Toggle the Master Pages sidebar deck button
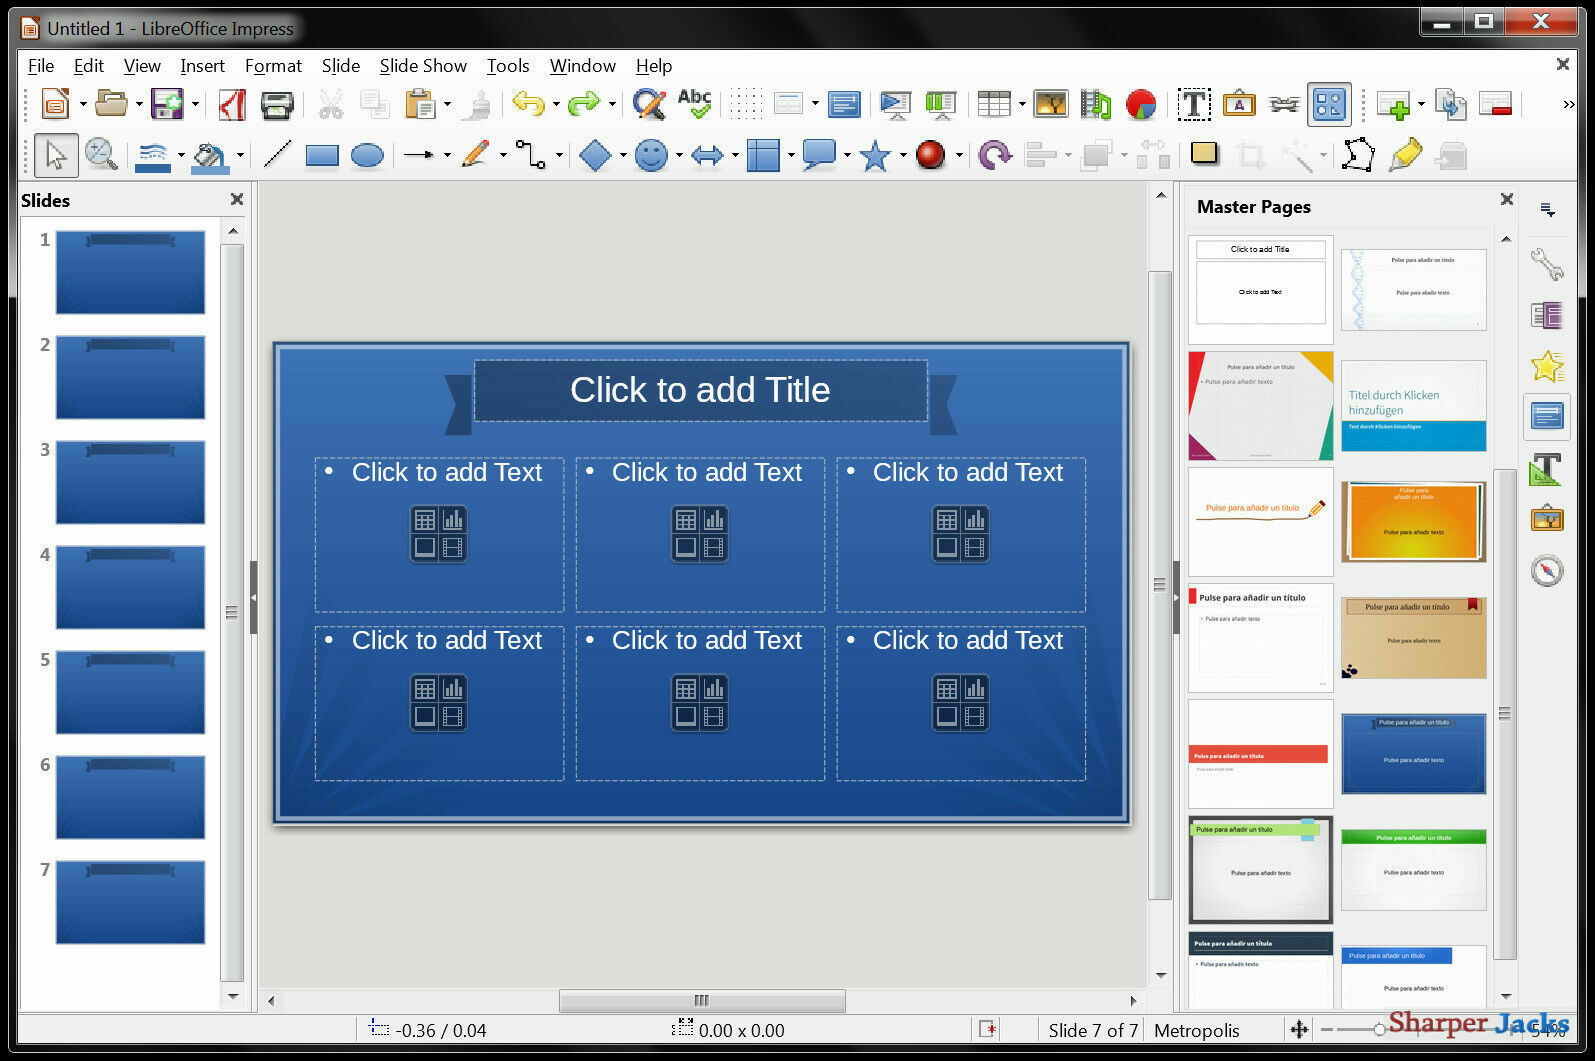Screen dimensions: 1595x1061 [x=1547, y=416]
